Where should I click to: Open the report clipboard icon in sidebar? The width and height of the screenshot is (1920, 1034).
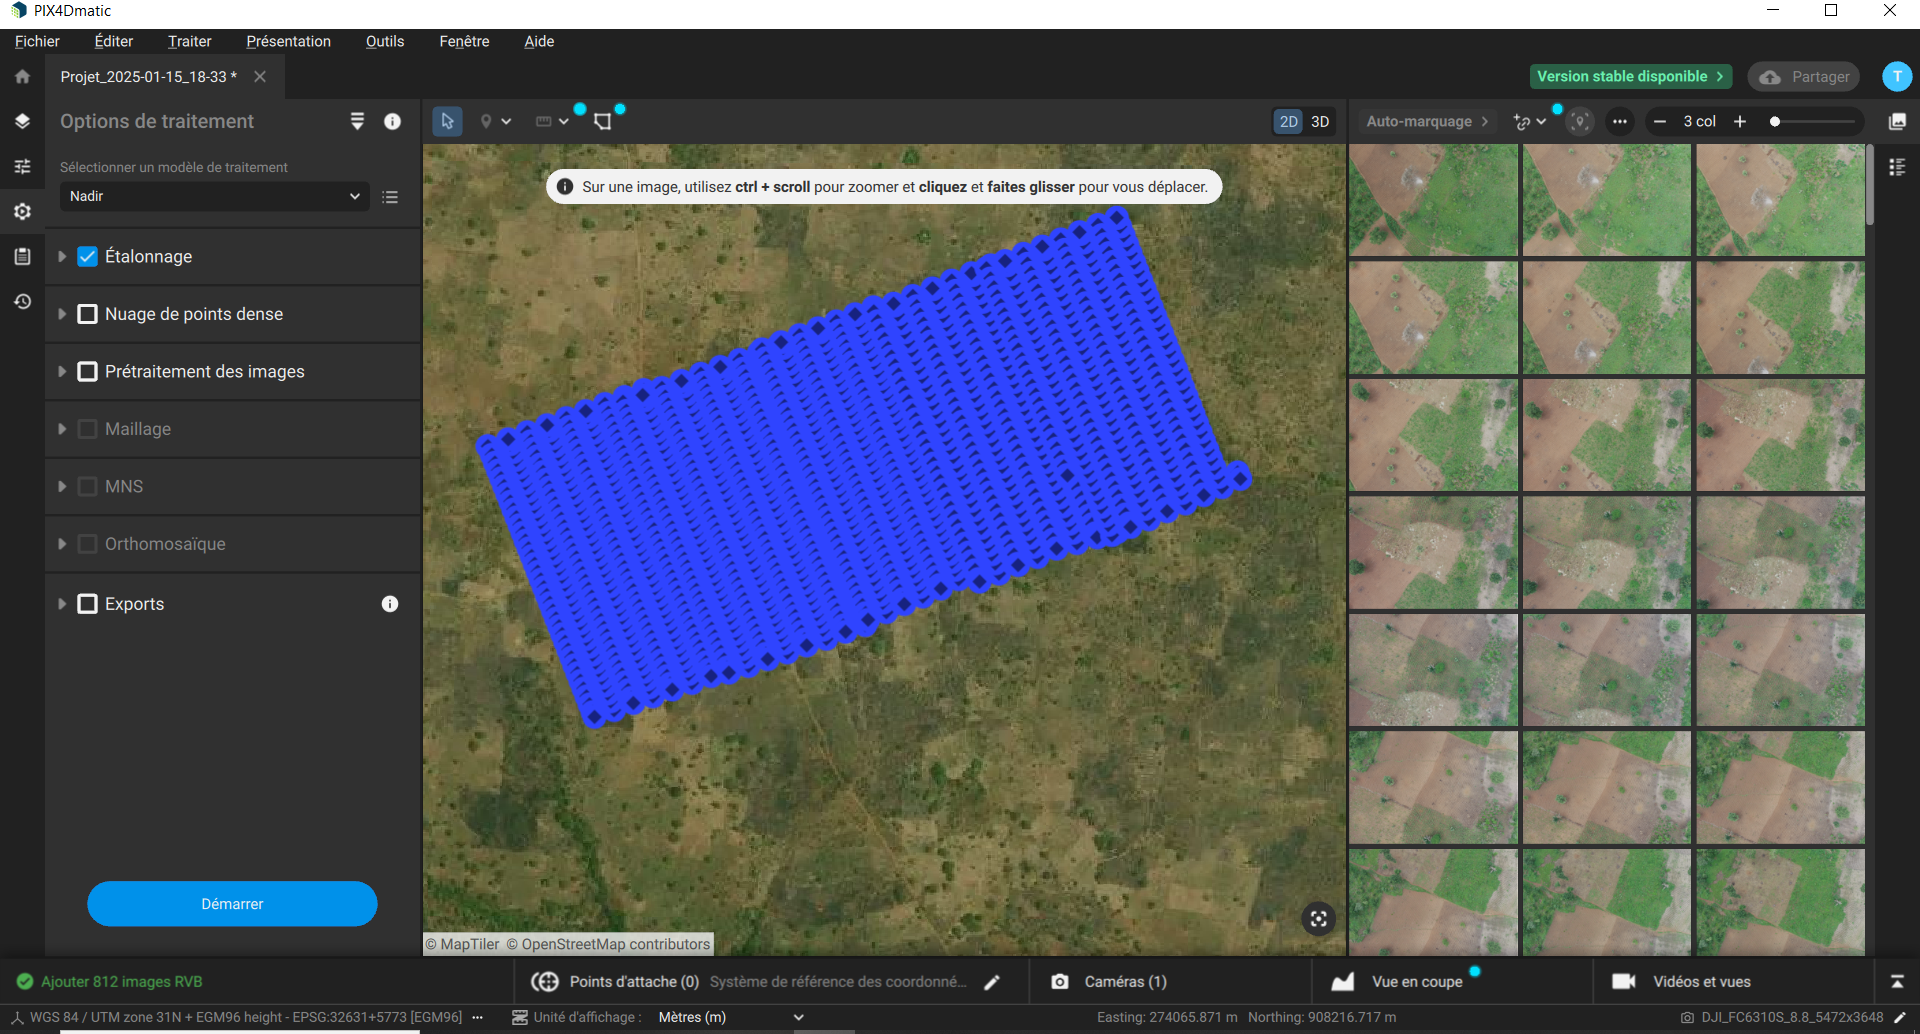point(22,256)
